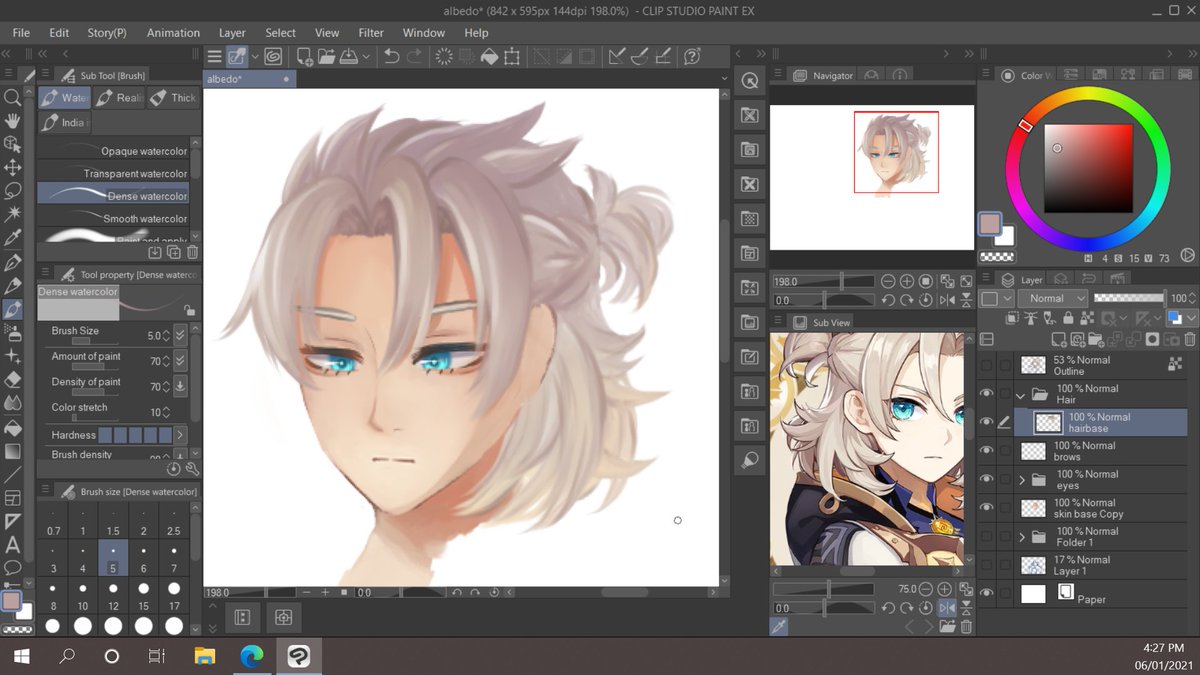The width and height of the screenshot is (1200, 675).
Task: Click the Undo arrow in command bar
Action: 392,57
